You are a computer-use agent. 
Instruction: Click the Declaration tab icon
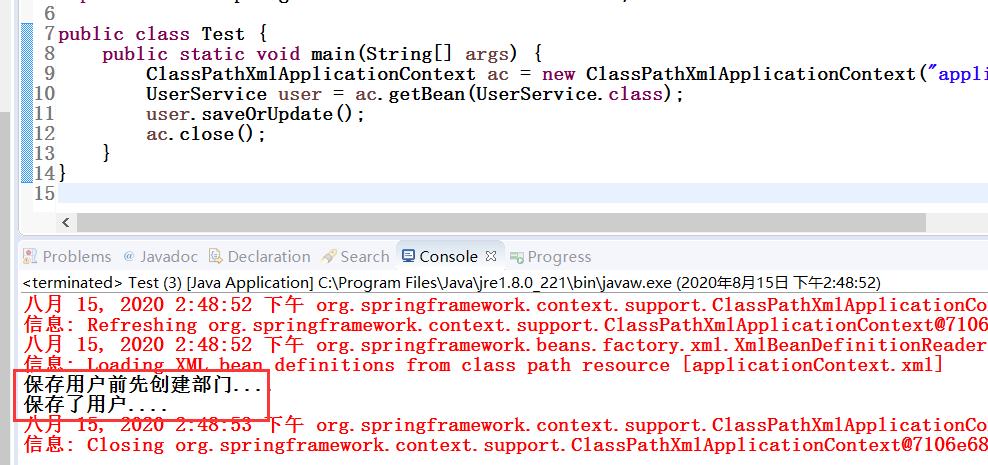tap(216, 256)
